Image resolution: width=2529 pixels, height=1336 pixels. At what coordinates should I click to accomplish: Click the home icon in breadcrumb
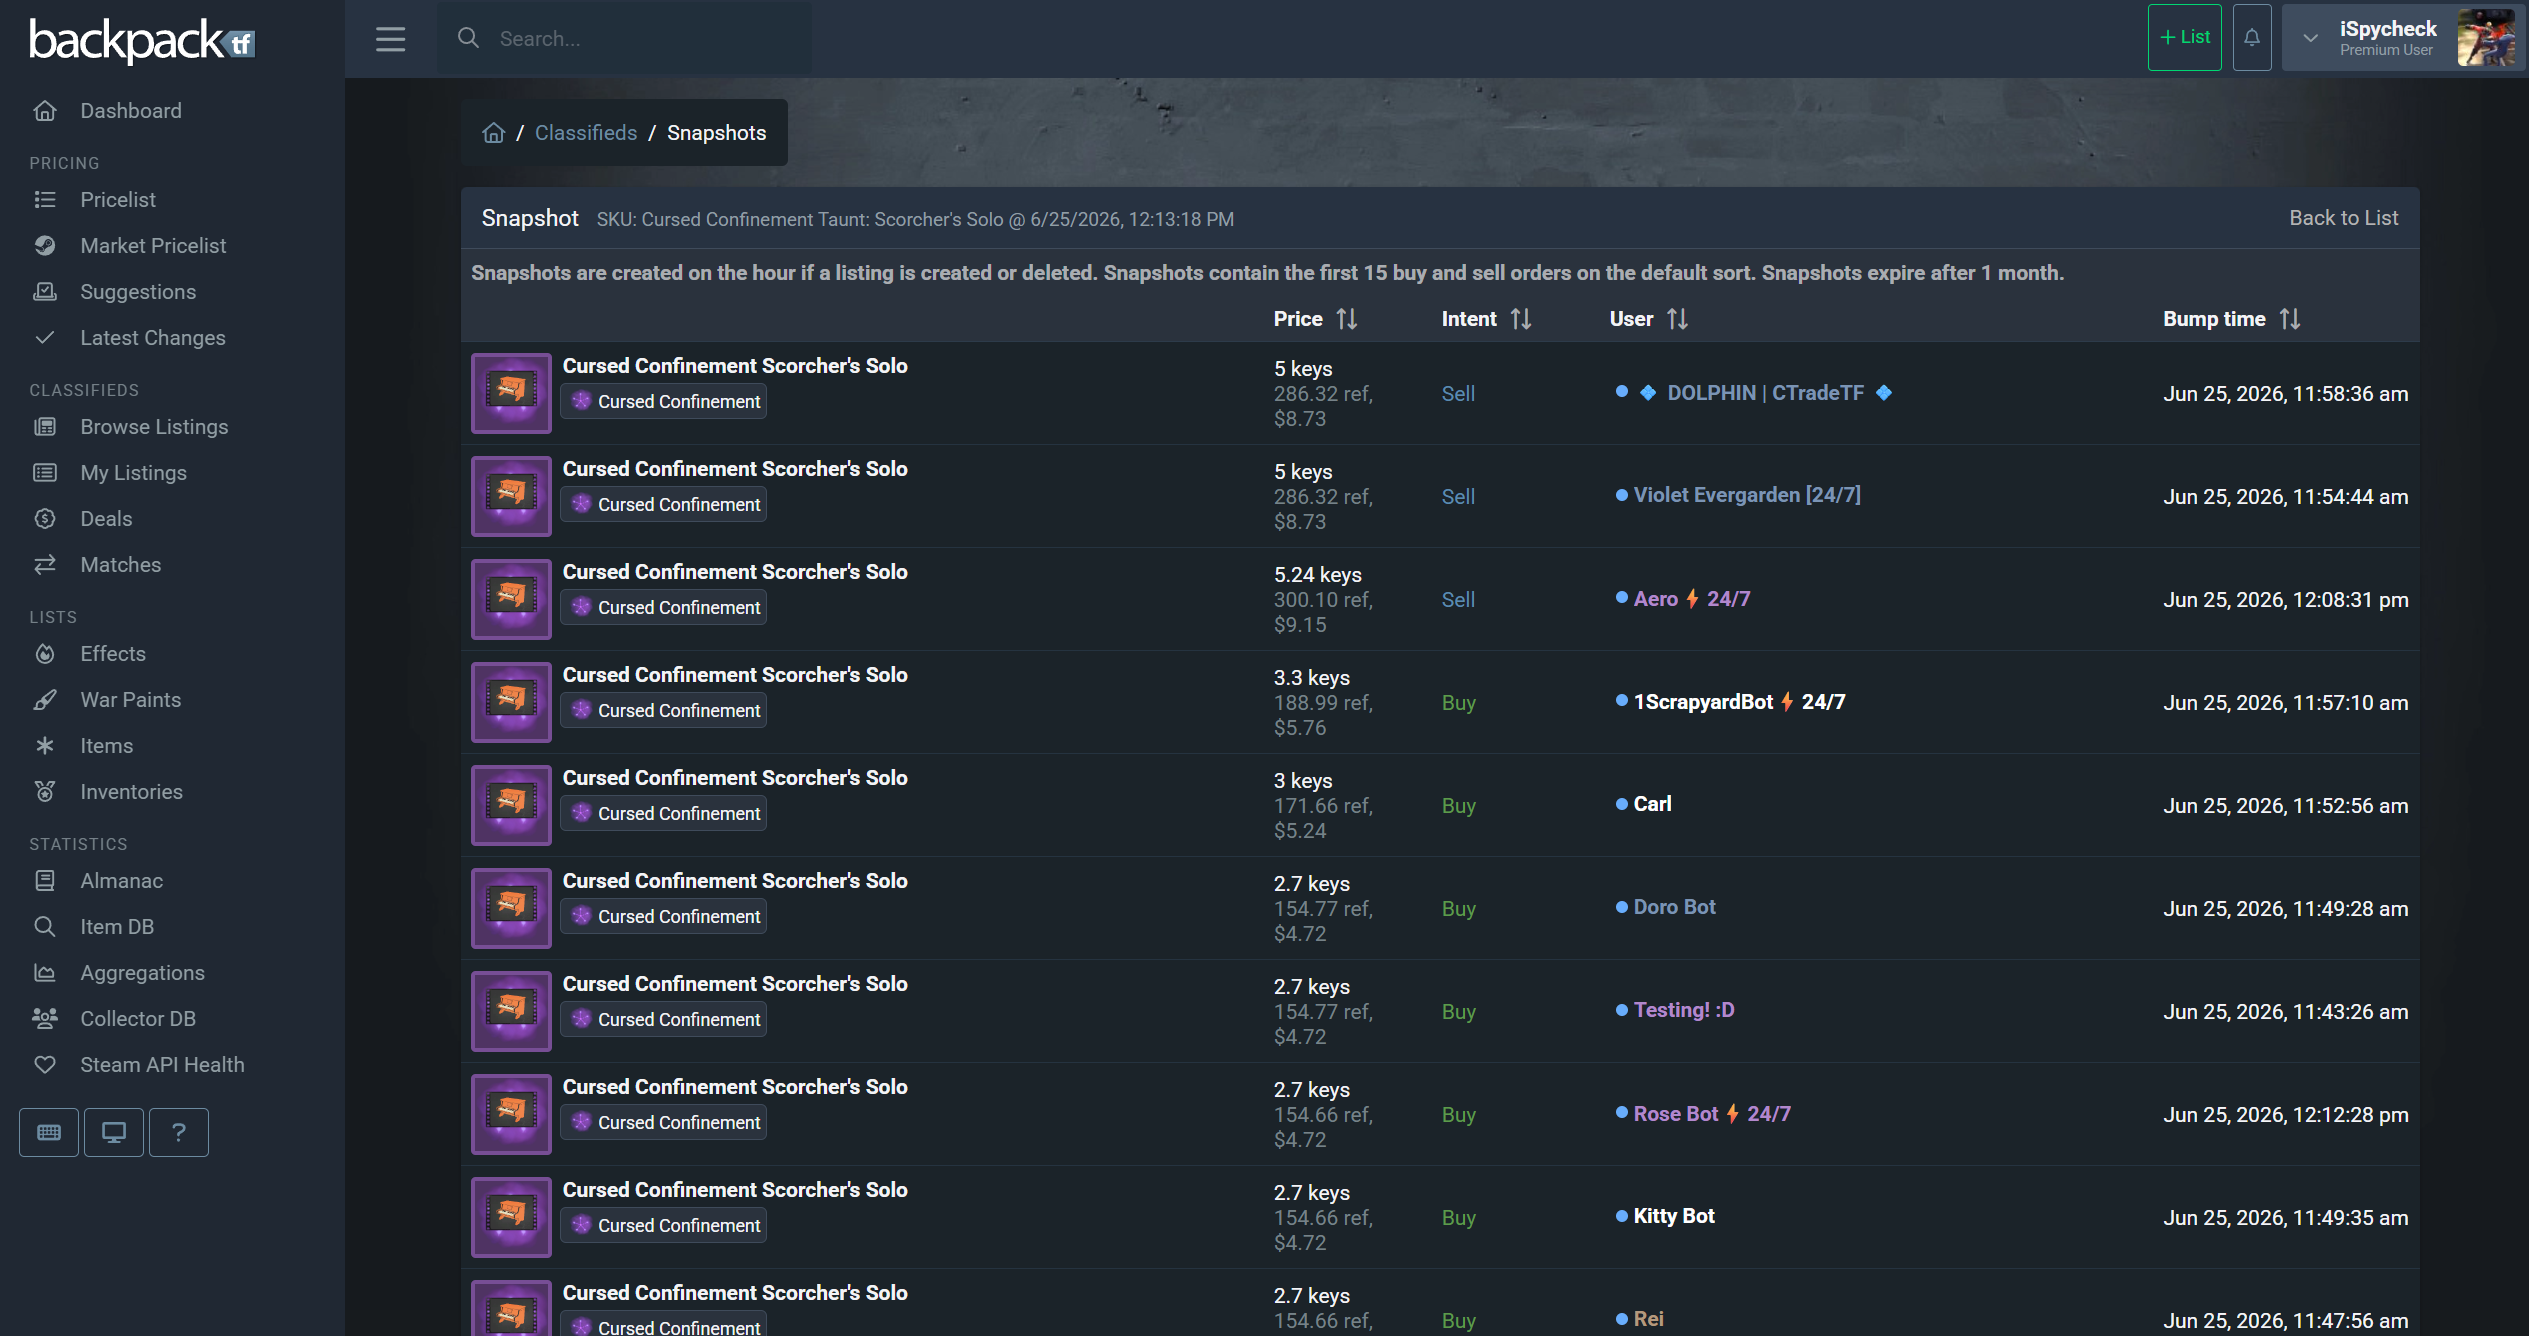pyautogui.click(x=493, y=133)
